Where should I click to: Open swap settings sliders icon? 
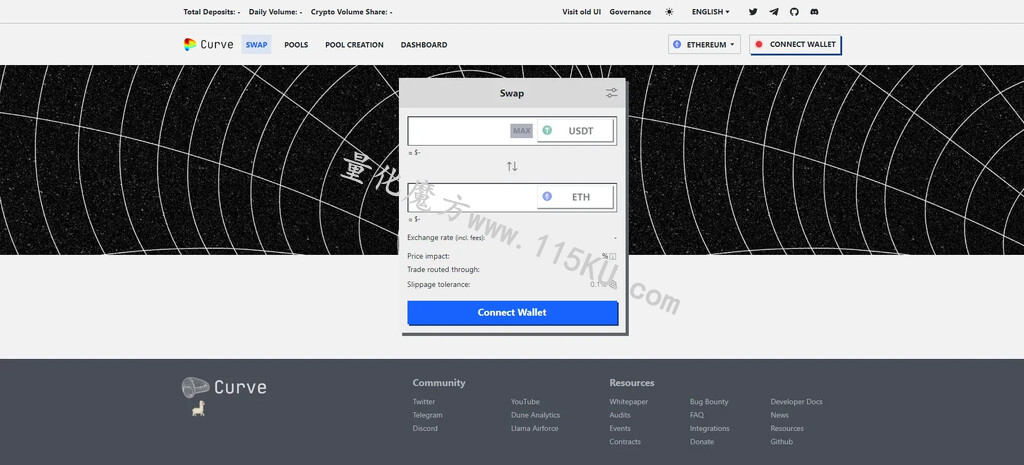[x=611, y=93]
